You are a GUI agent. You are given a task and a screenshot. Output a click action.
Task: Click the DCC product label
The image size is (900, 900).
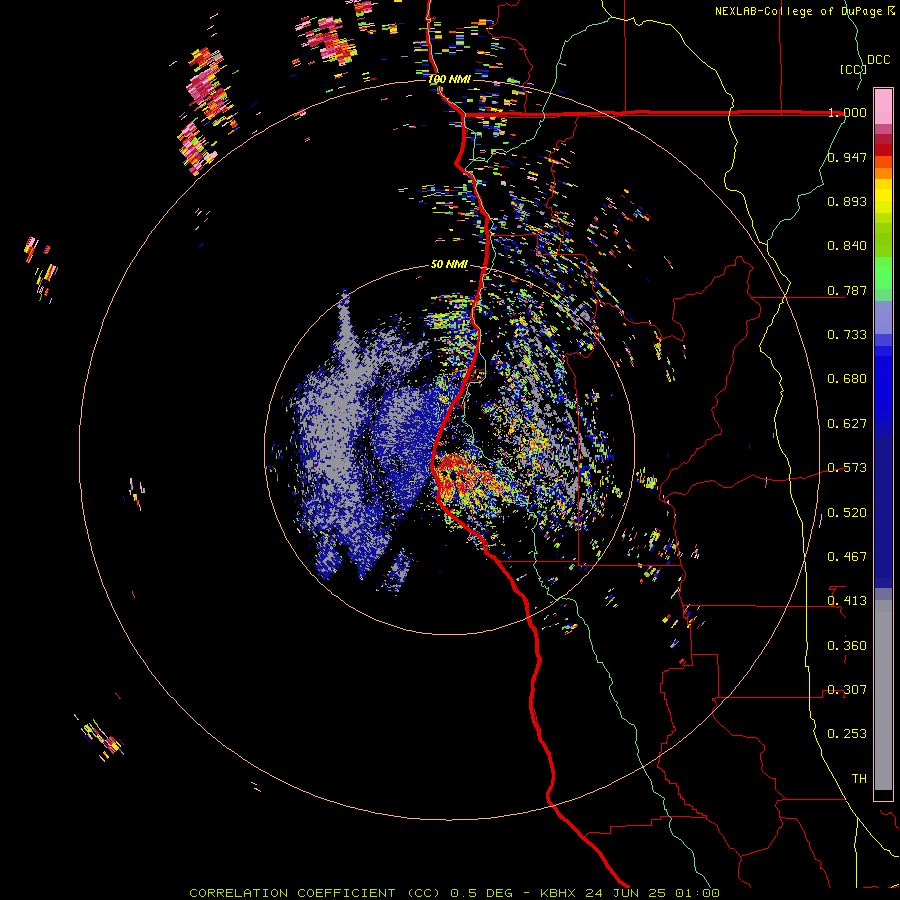(x=879, y=60)
